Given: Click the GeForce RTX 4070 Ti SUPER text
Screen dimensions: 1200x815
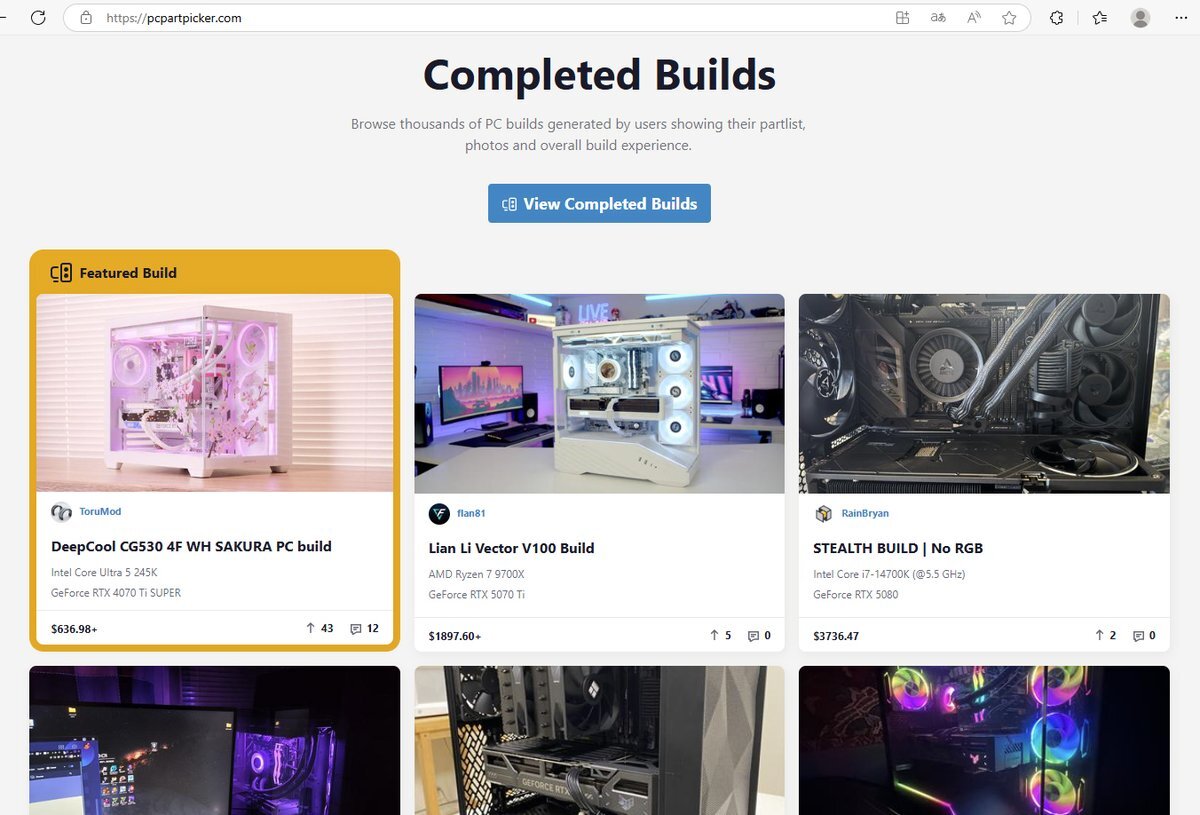Looking at the screenshot, I should [x=116, y=593].
